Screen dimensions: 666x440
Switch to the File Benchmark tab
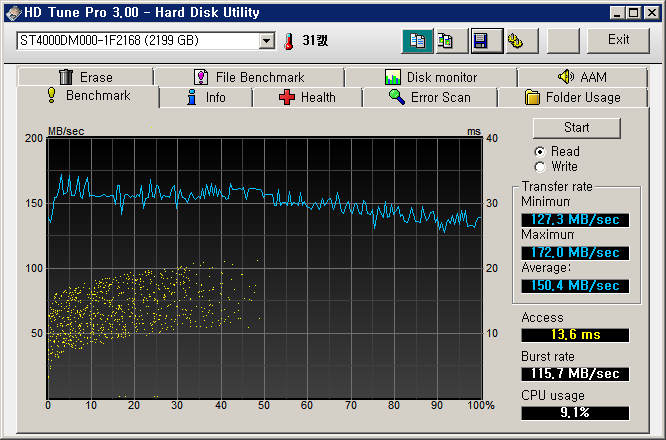pos(249,77)
